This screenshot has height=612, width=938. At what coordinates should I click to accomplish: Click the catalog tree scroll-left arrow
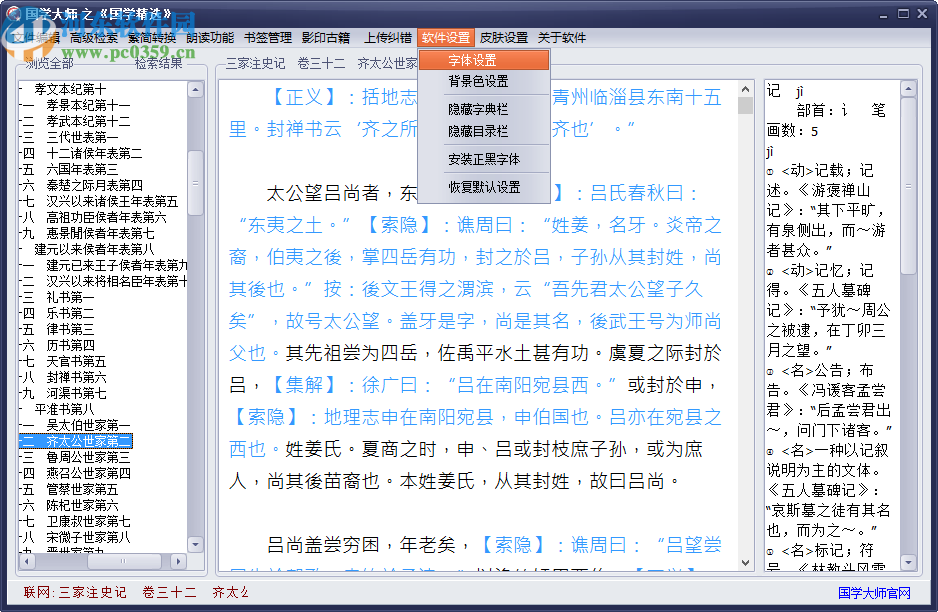[x=27, y=561]
